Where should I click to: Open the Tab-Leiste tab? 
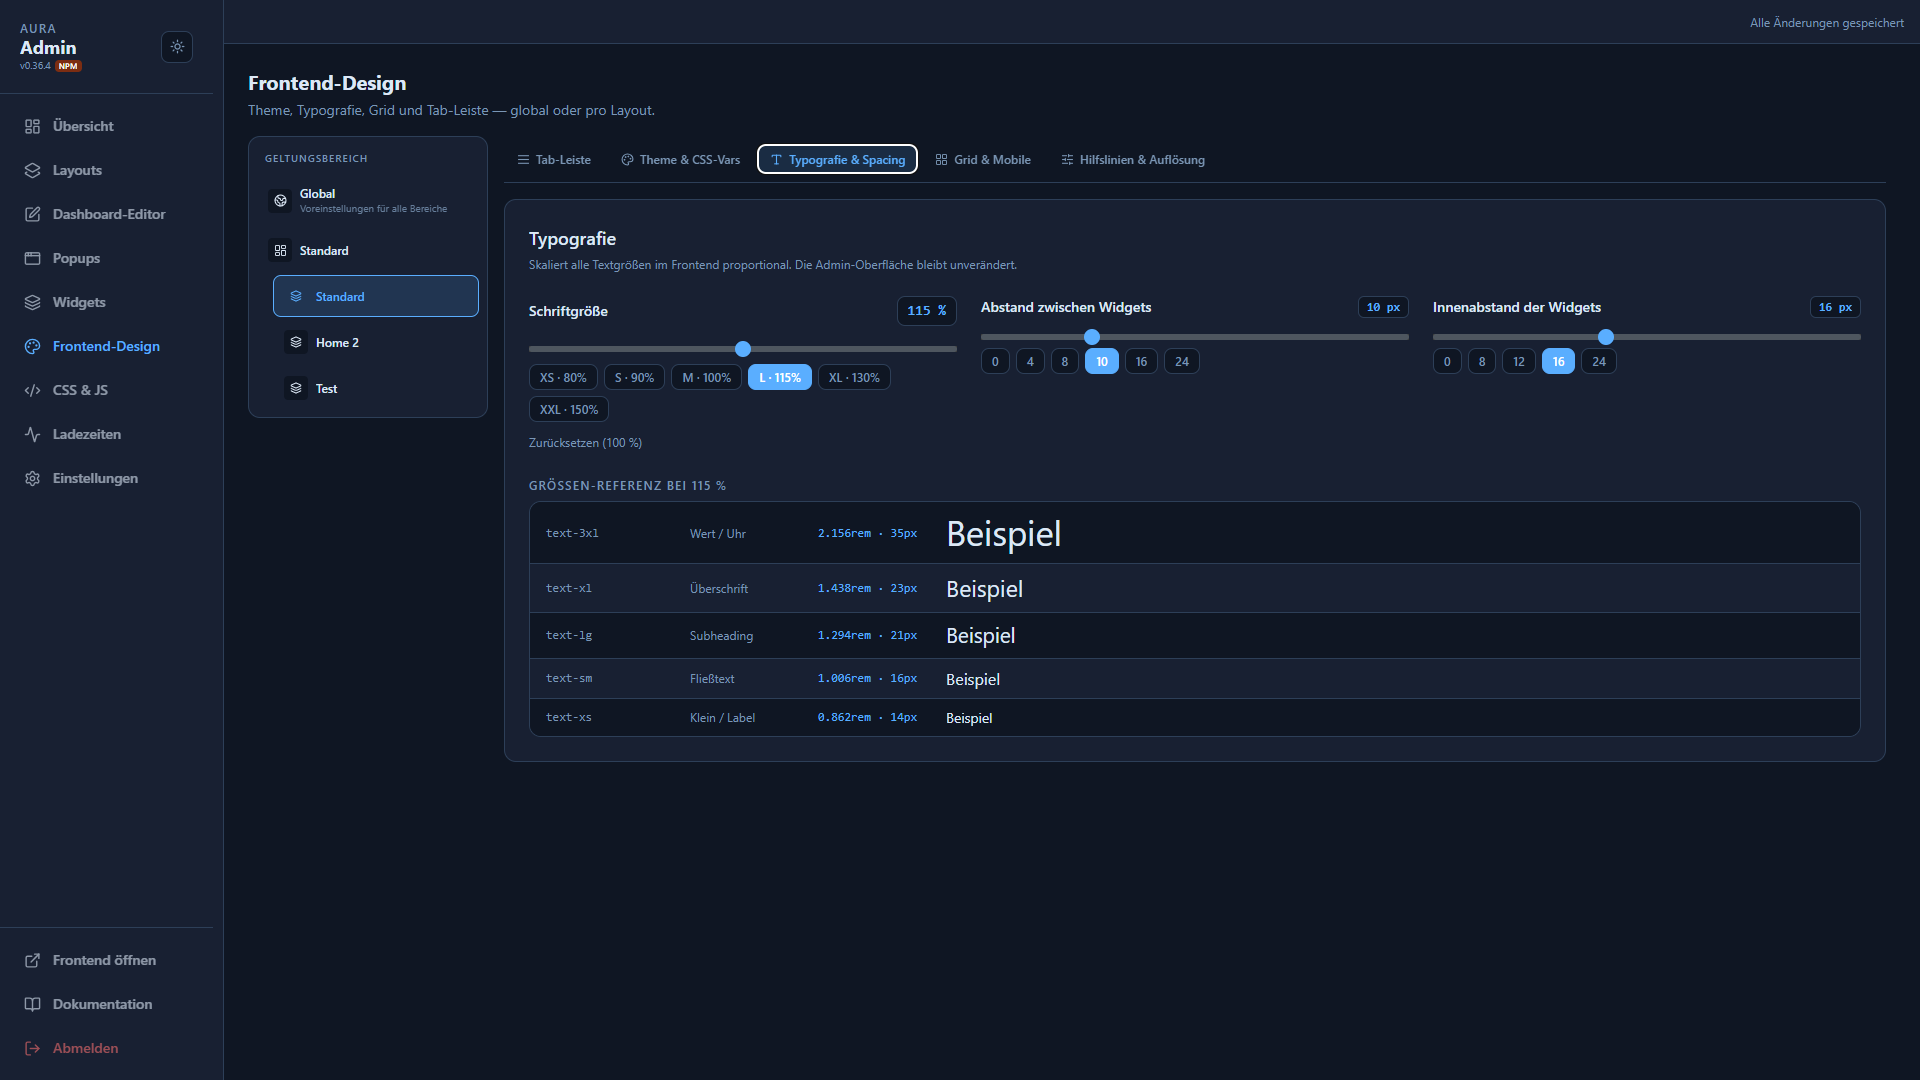(554, 160)
